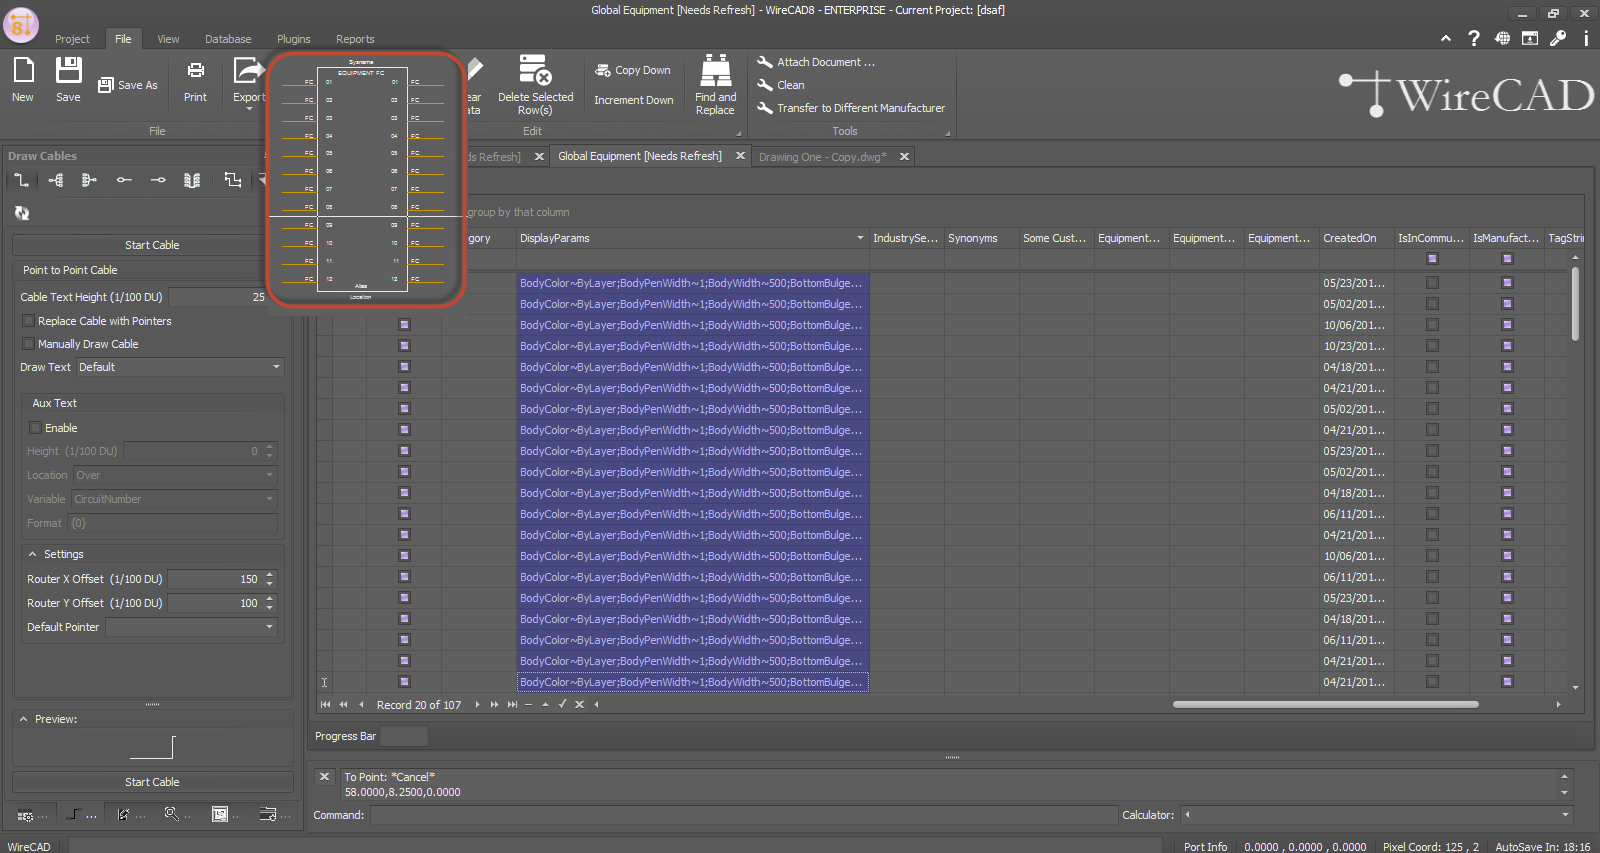The height and width of the screenshot is (853, 1600).
Task: Click the info icon at top right
Action: coord(1586,38)
